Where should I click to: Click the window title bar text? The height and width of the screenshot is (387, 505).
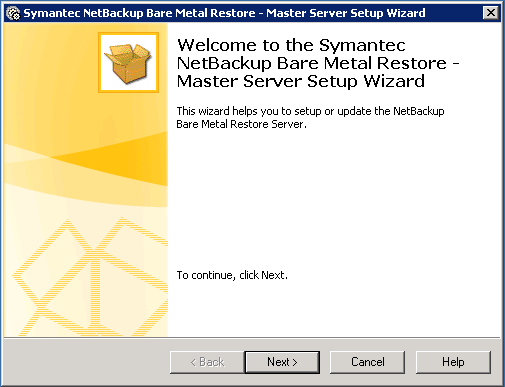click(x=224, y=13)
